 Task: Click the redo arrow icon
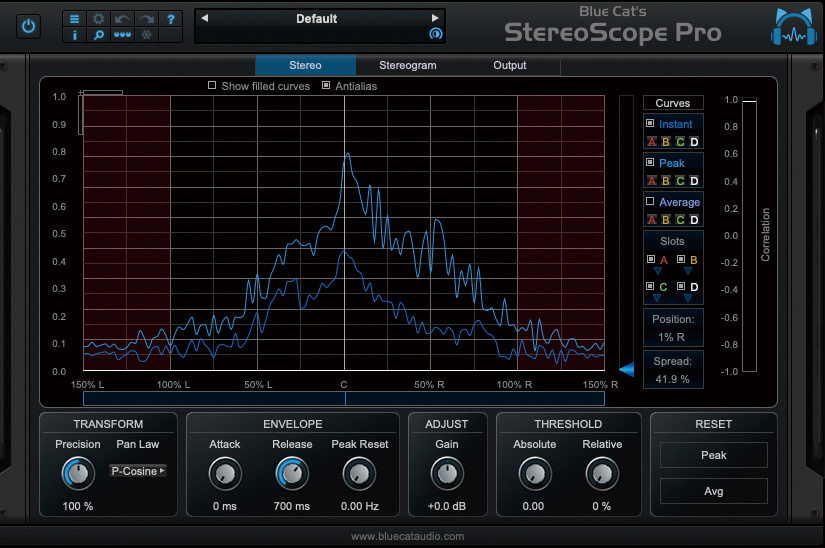[x=146, y=19]
